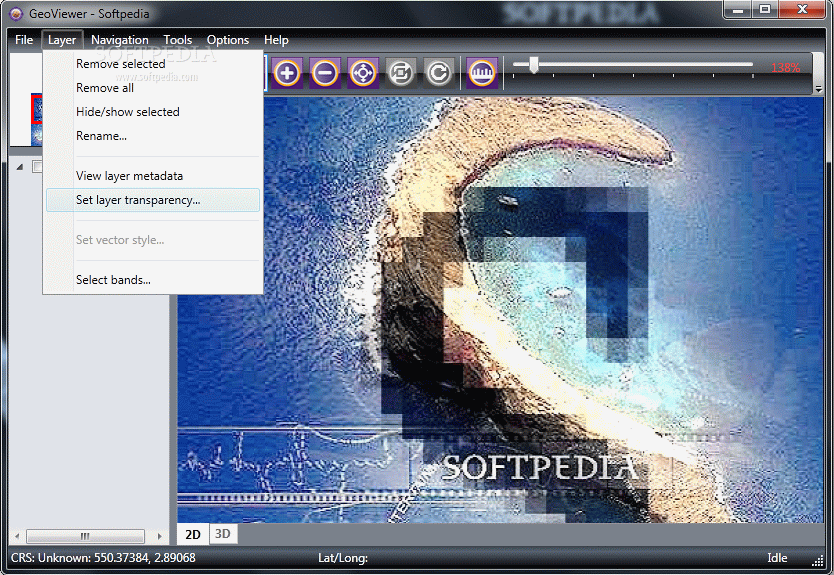Select the measure ruler tool
The width and height of the screenshot is (834, 575).
point(482,72)
